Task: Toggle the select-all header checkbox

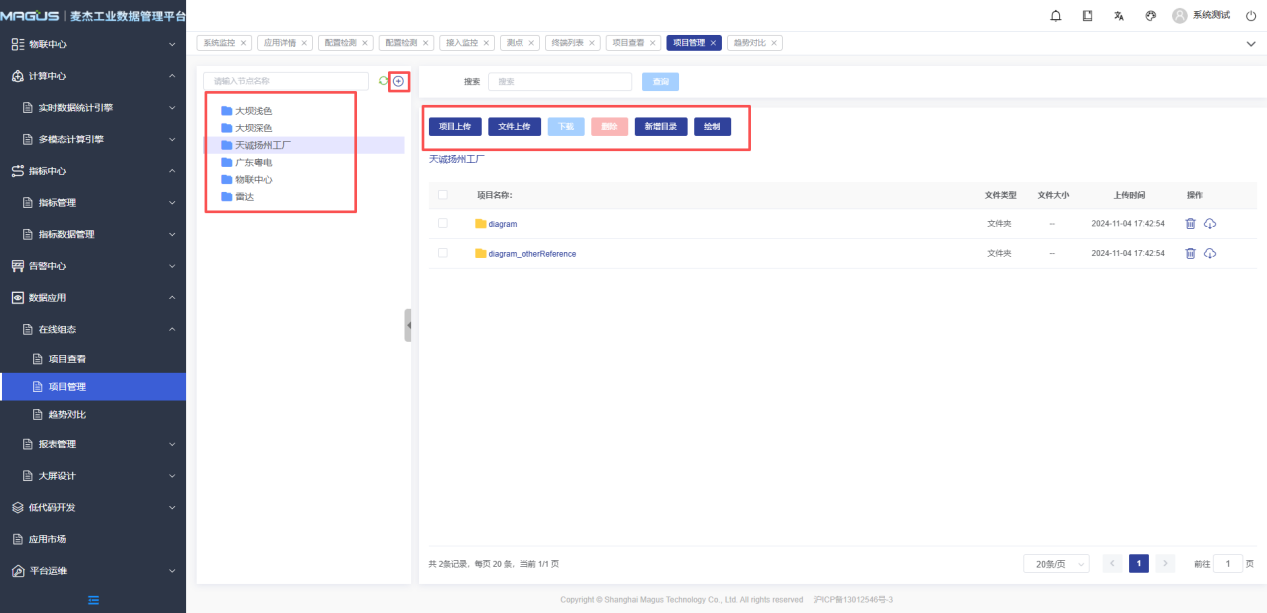Action: coord(442,195)
